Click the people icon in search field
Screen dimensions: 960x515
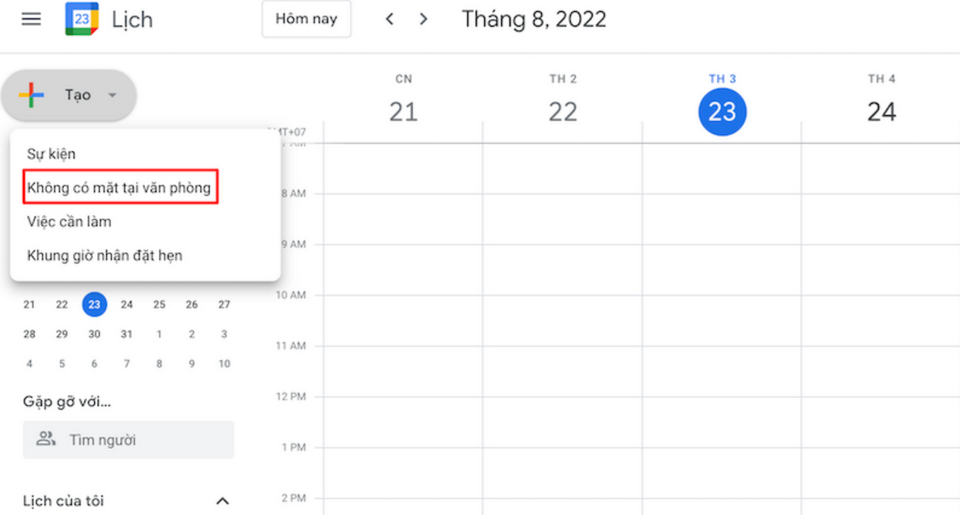[x=45, y=439]
